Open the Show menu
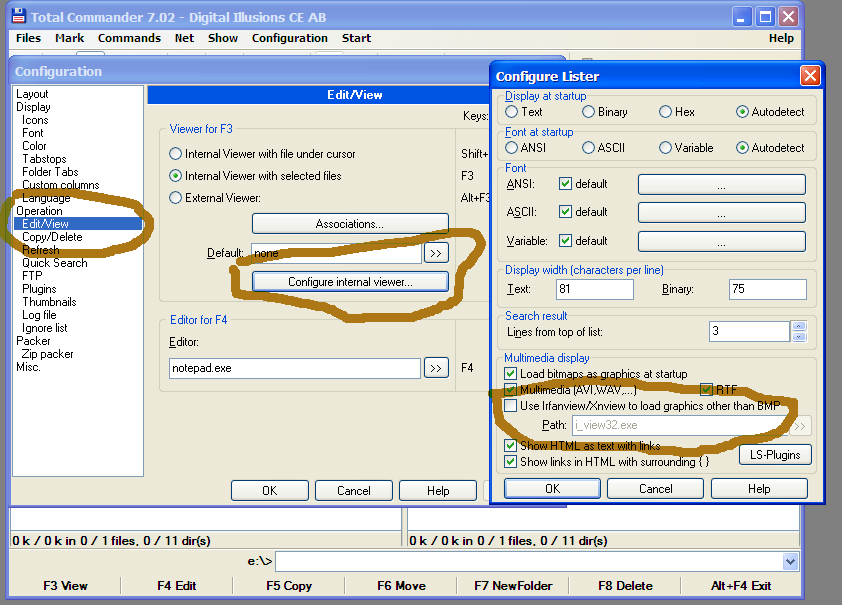Image resolution: width=842 pixels, height=605 pixels. coord(223,38)
